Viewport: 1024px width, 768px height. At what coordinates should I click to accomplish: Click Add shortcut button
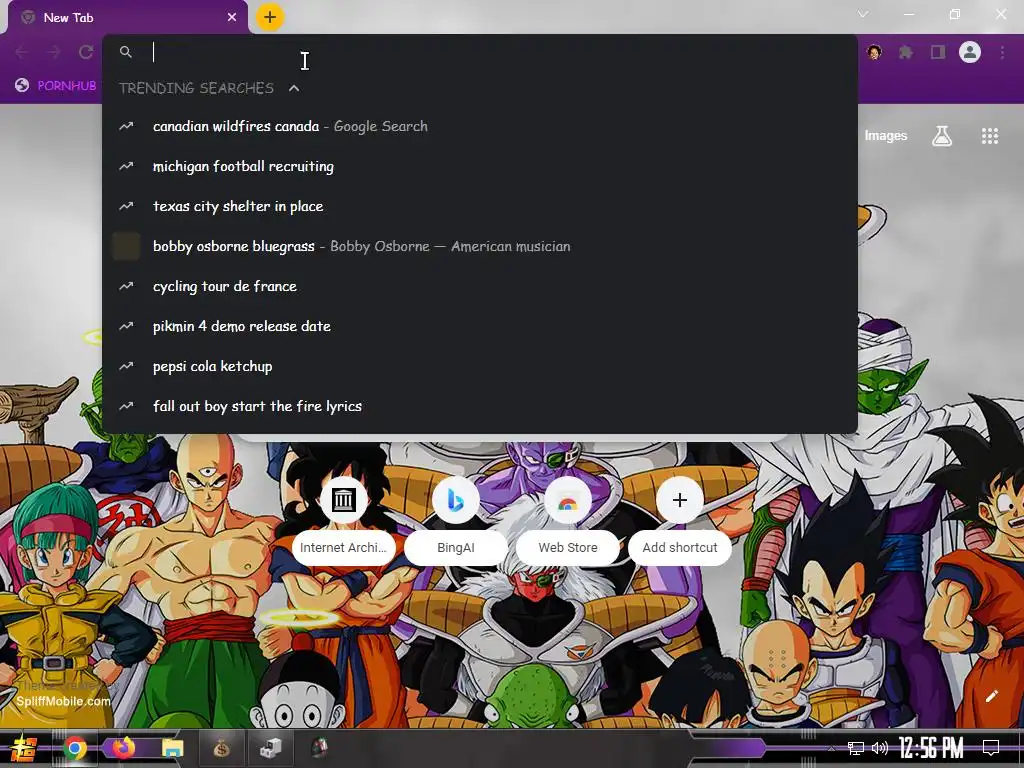point(680,520)
